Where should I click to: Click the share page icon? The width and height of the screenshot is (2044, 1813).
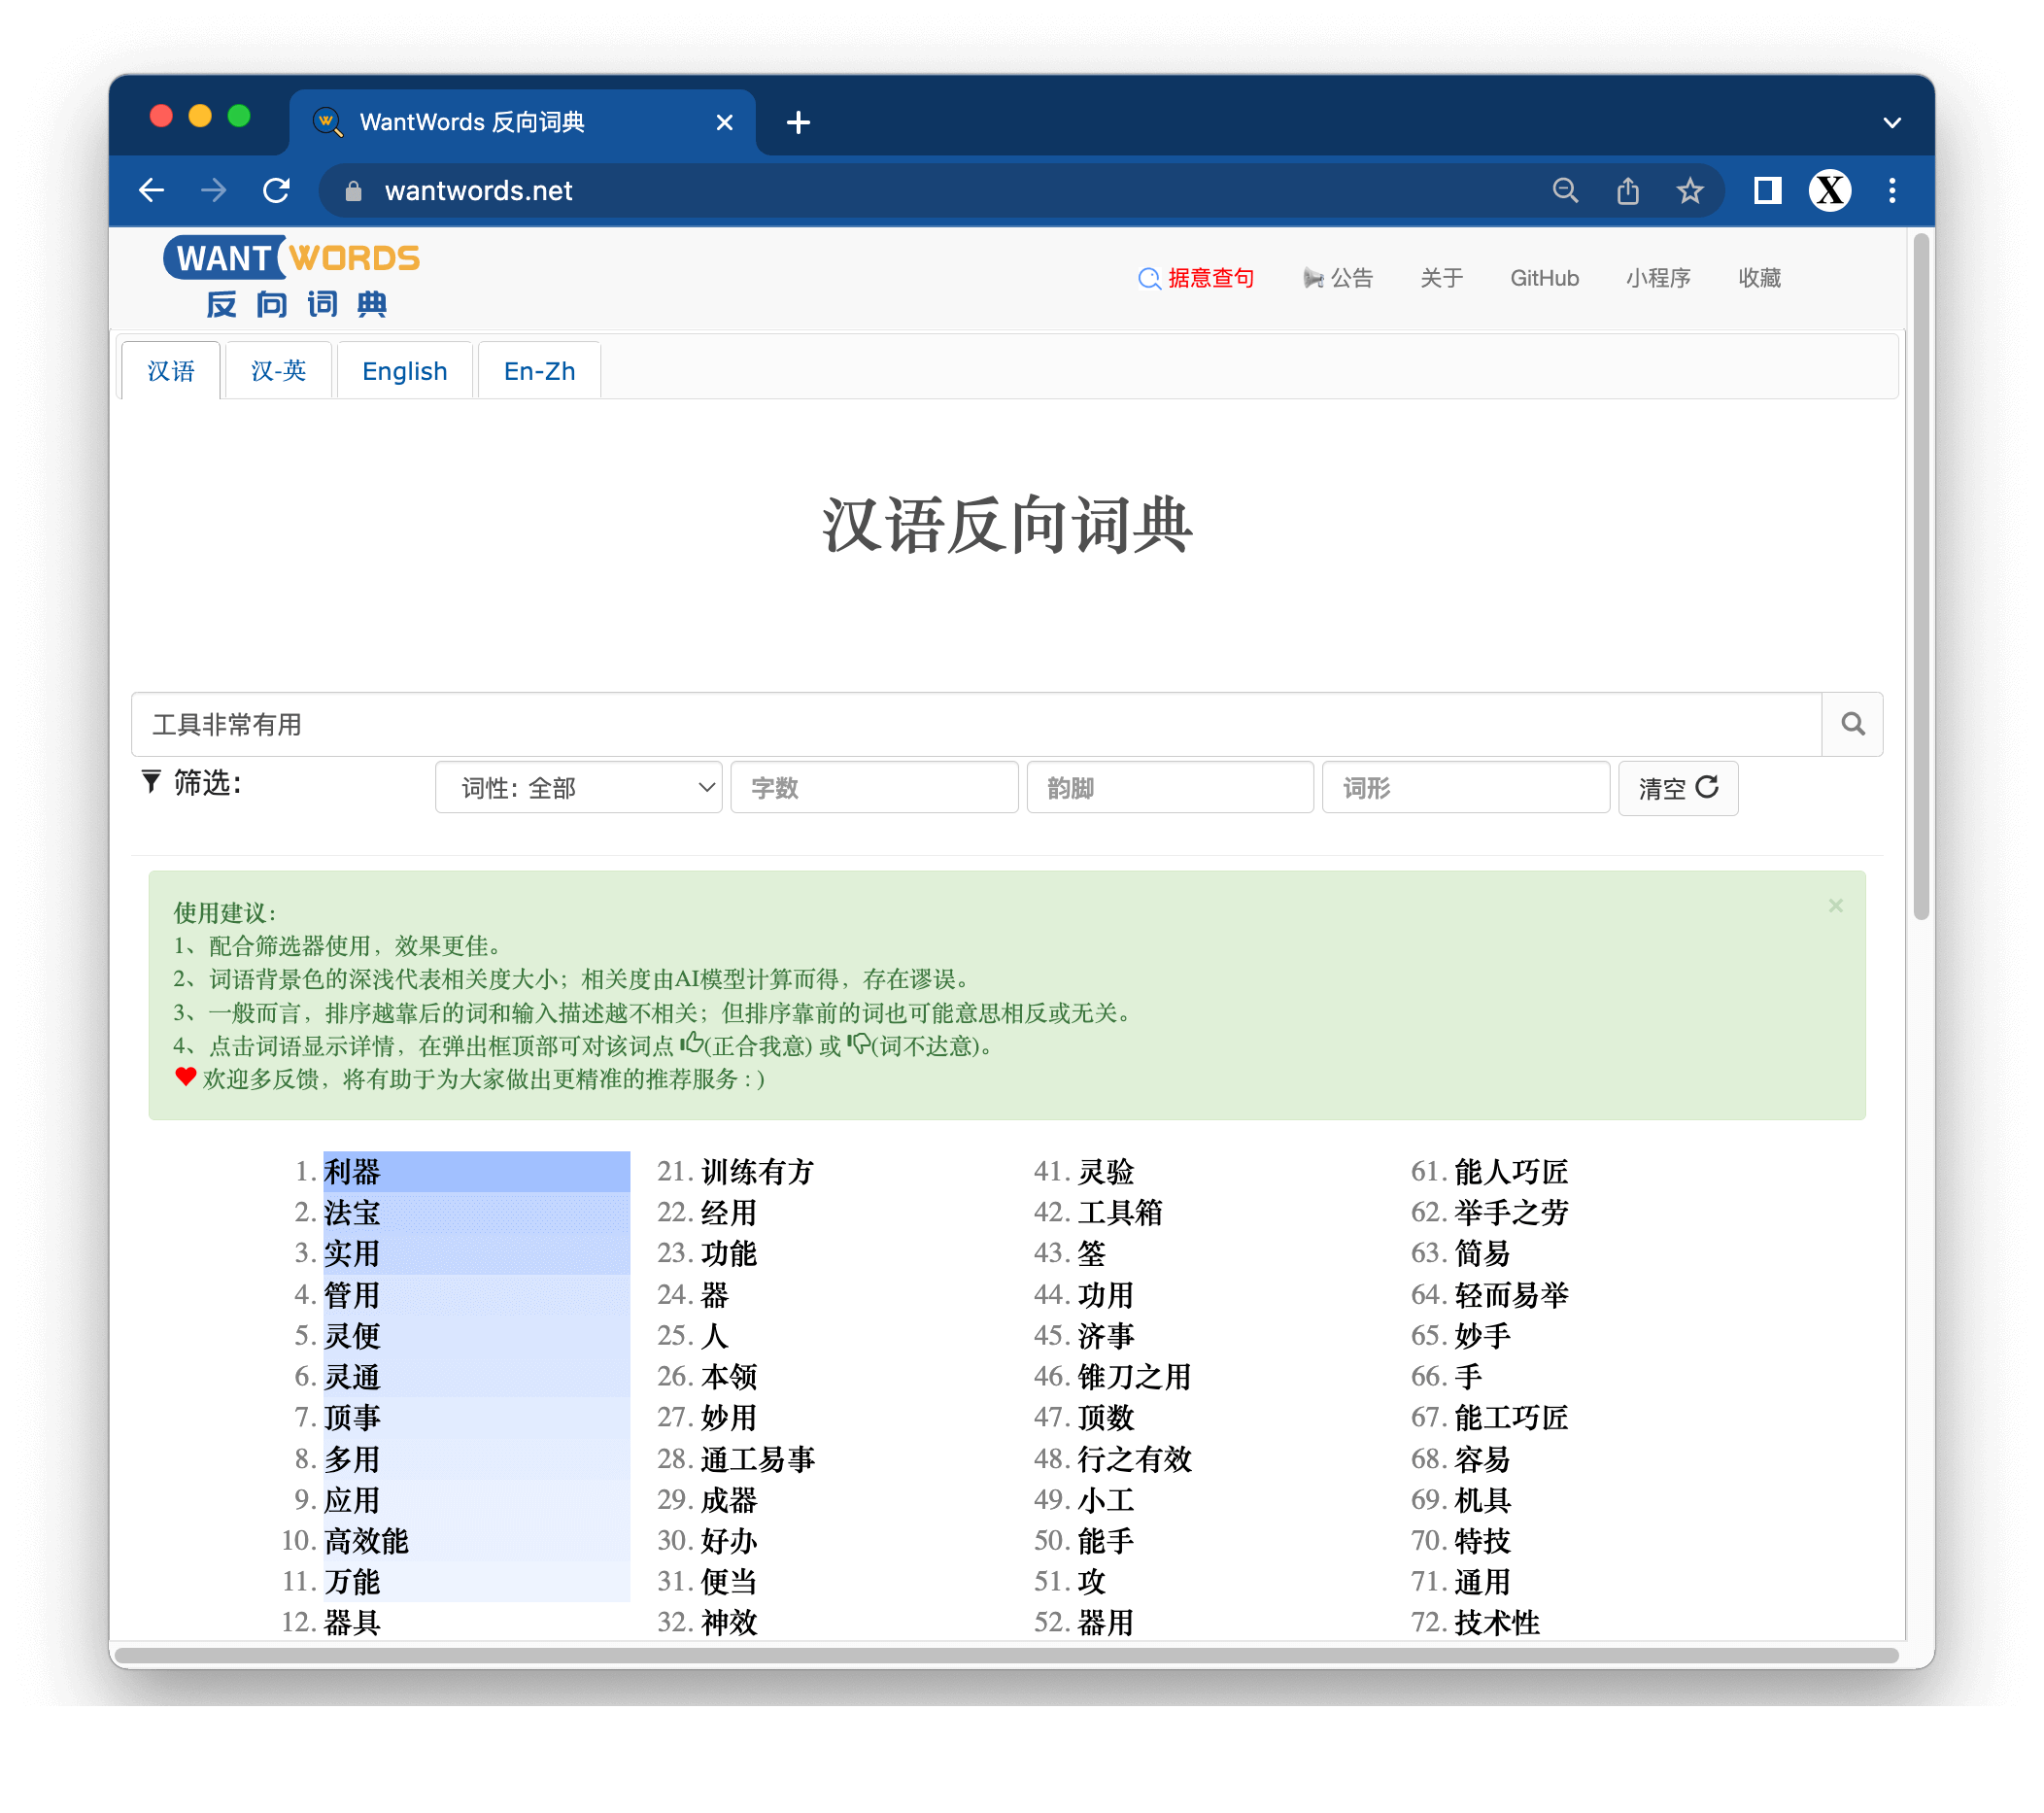coord(1628,191)
